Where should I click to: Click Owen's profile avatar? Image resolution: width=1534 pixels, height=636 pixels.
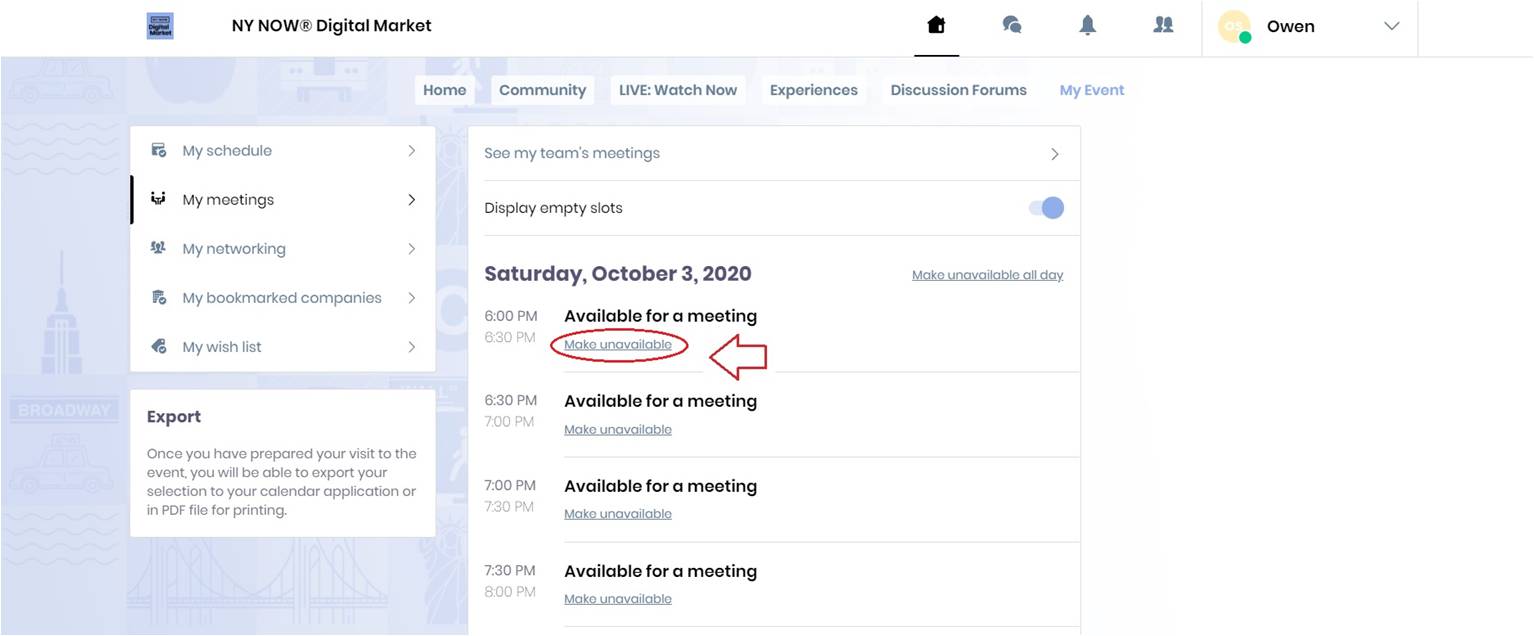[1234, 27]
